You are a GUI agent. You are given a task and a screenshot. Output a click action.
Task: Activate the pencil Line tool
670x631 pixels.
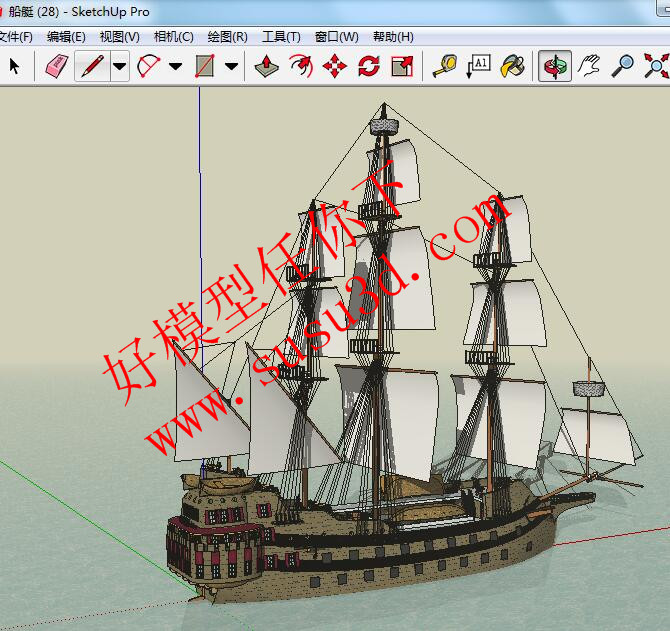click(x=92, y=66)
